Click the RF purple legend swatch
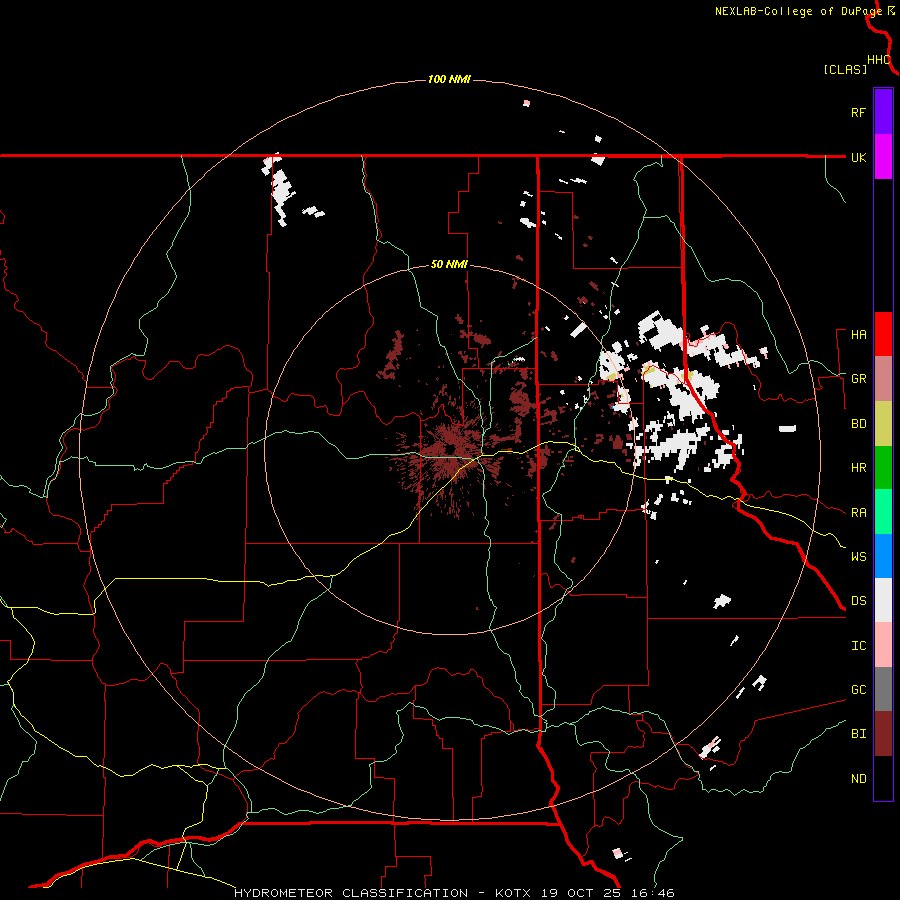 point(883,112)
